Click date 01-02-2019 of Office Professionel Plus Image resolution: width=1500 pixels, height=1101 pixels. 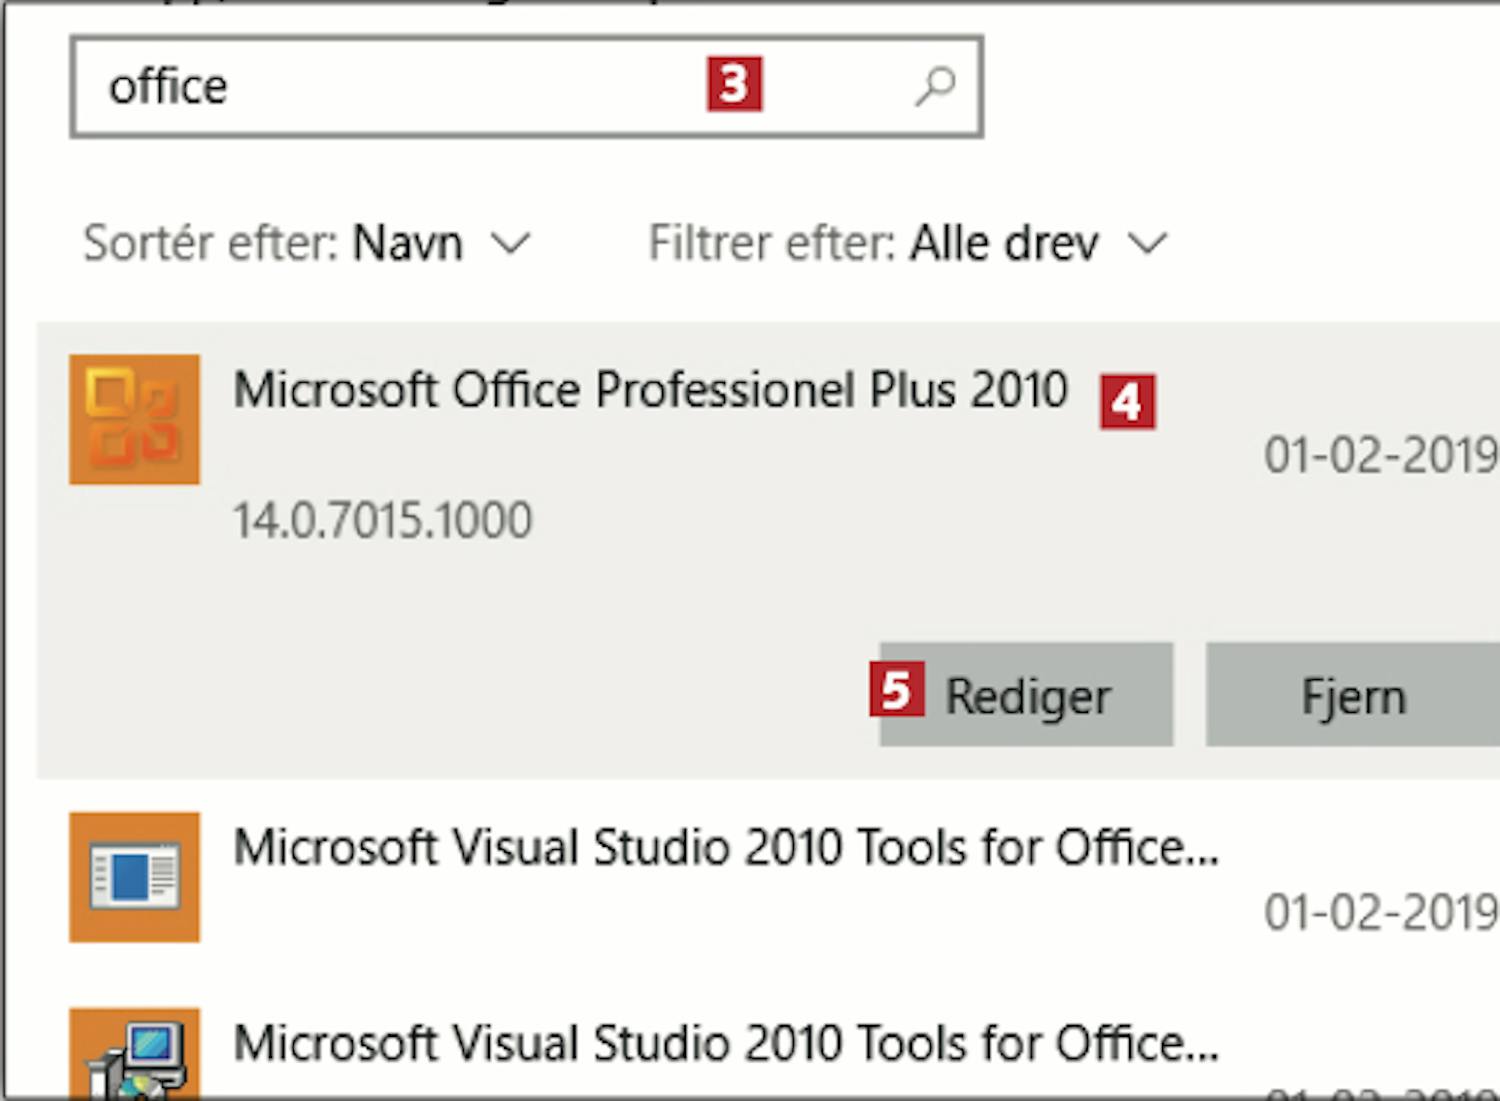(x=1381, y=455)
